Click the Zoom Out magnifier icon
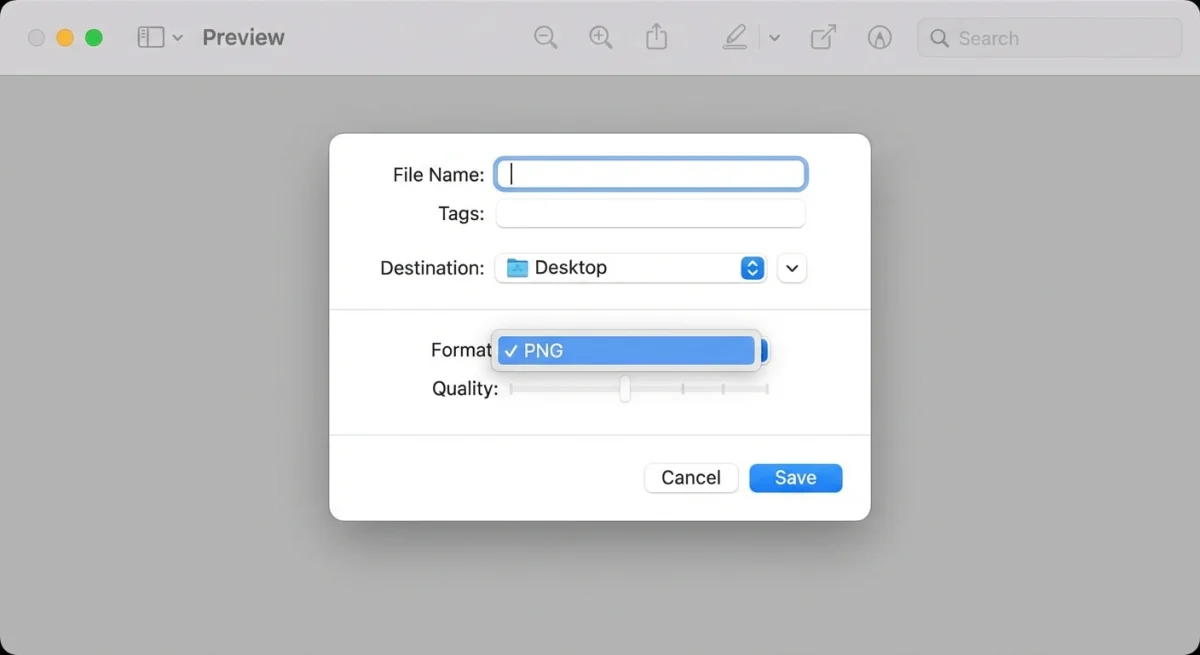The width and height of the screenshot is (1200, 655). click(545, 38)
